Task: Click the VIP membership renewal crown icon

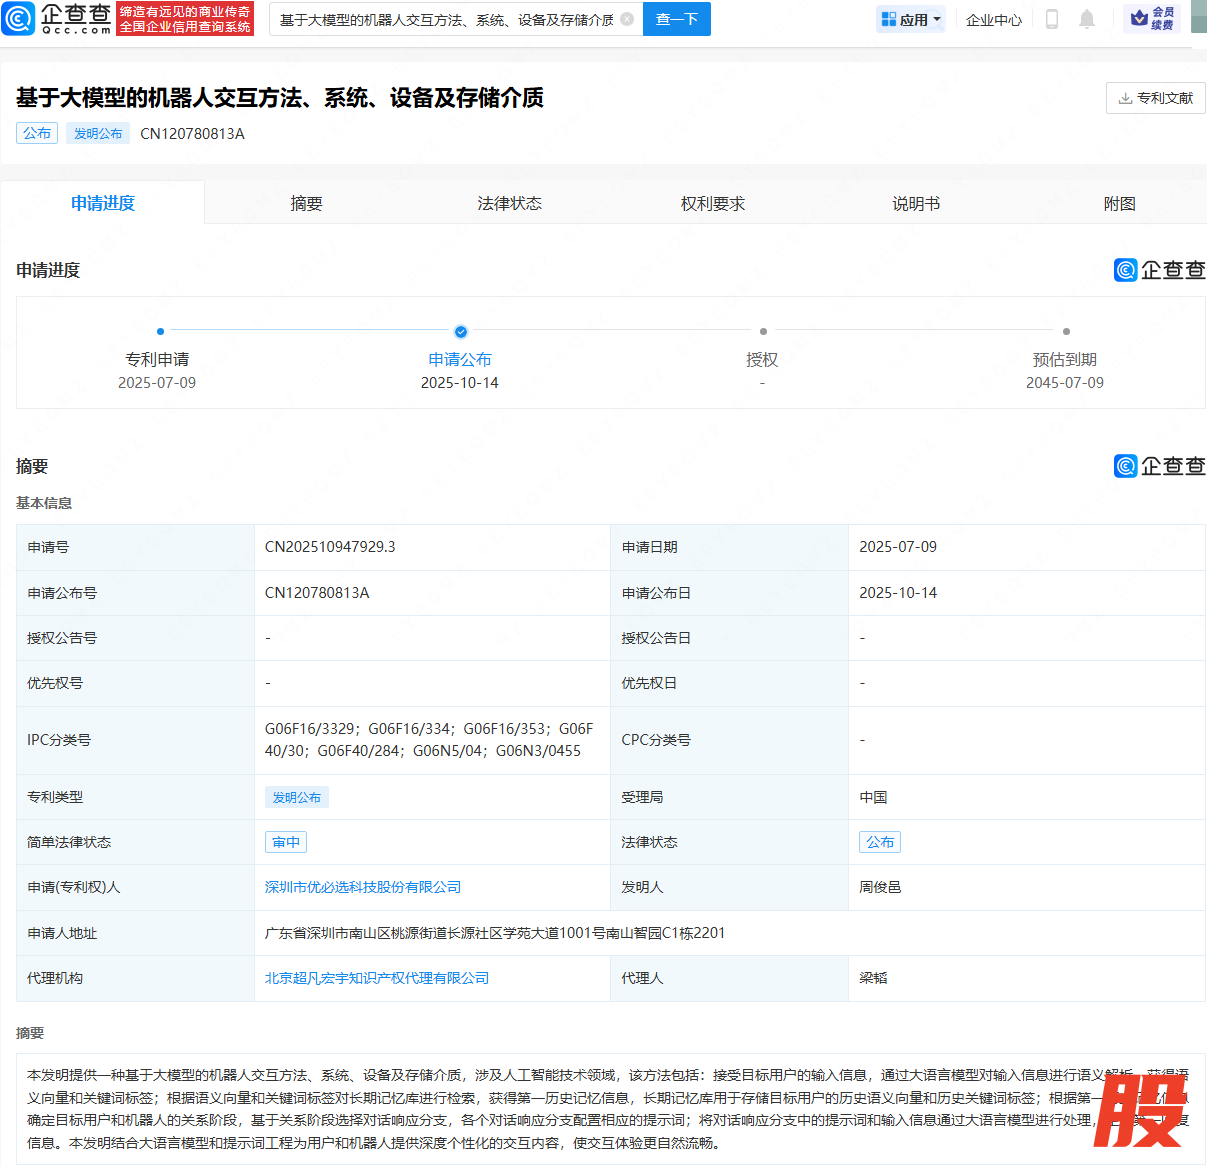Action: 1139,18
